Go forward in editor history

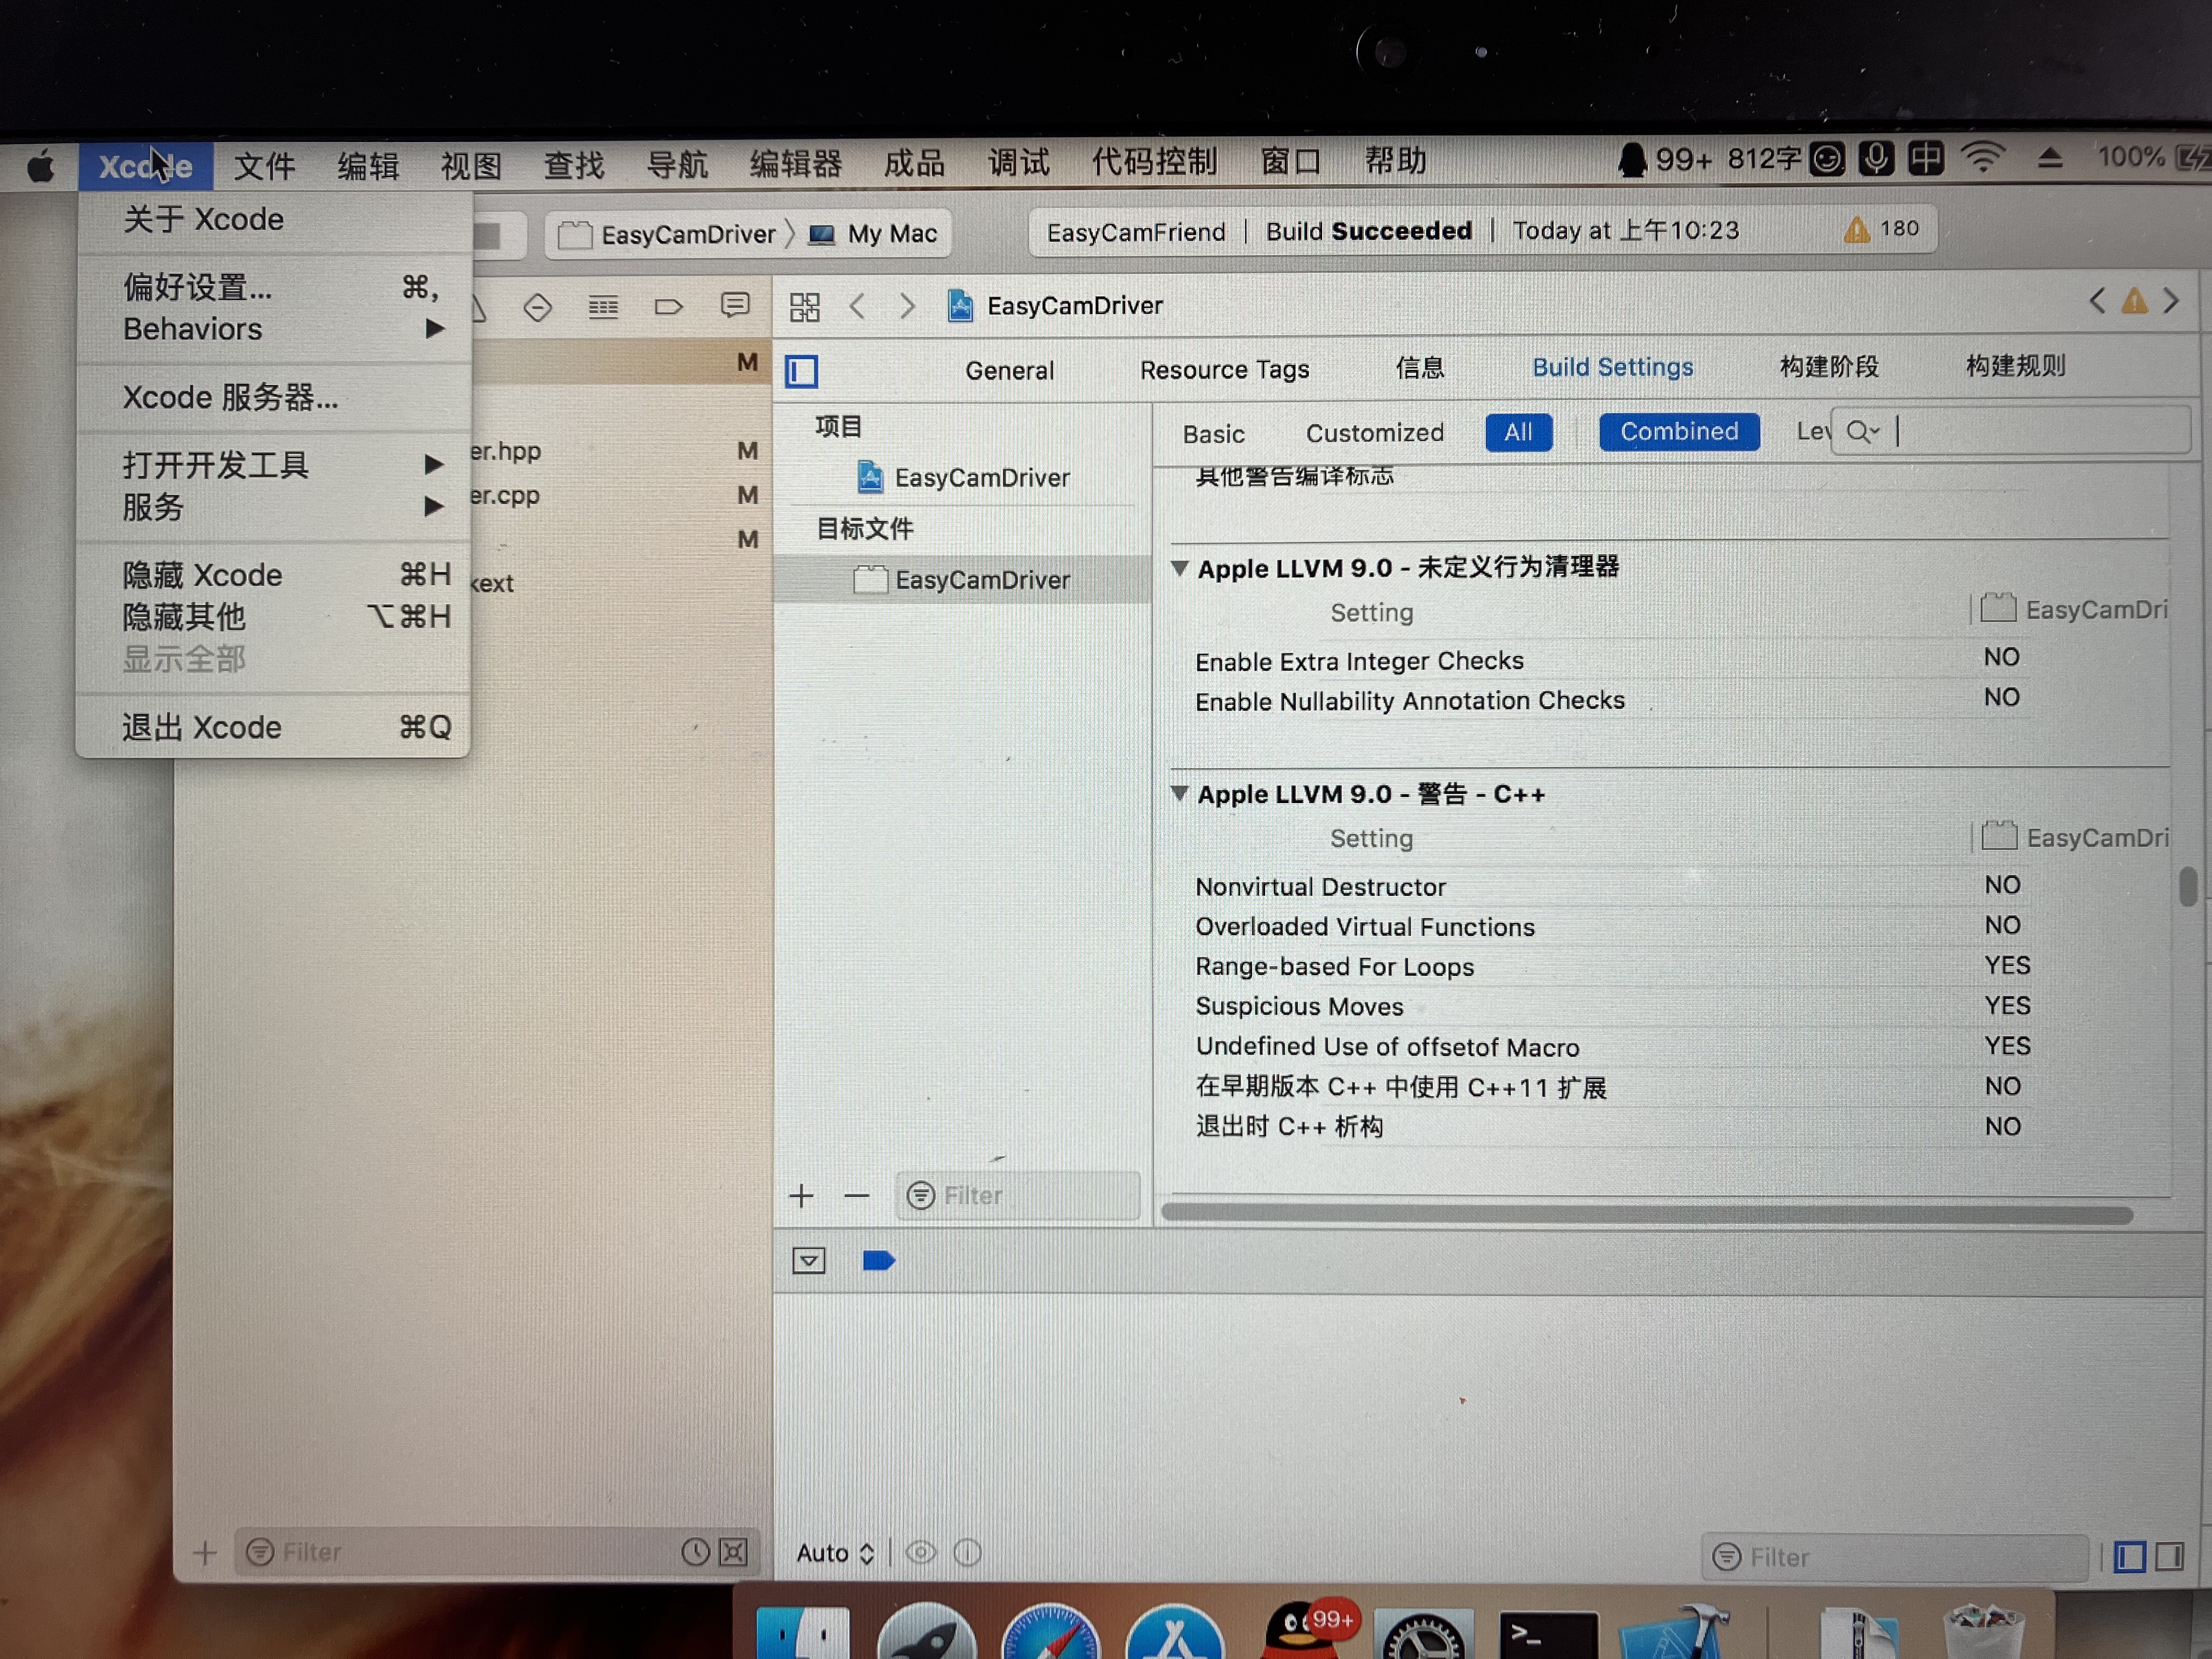coord(907,306)
